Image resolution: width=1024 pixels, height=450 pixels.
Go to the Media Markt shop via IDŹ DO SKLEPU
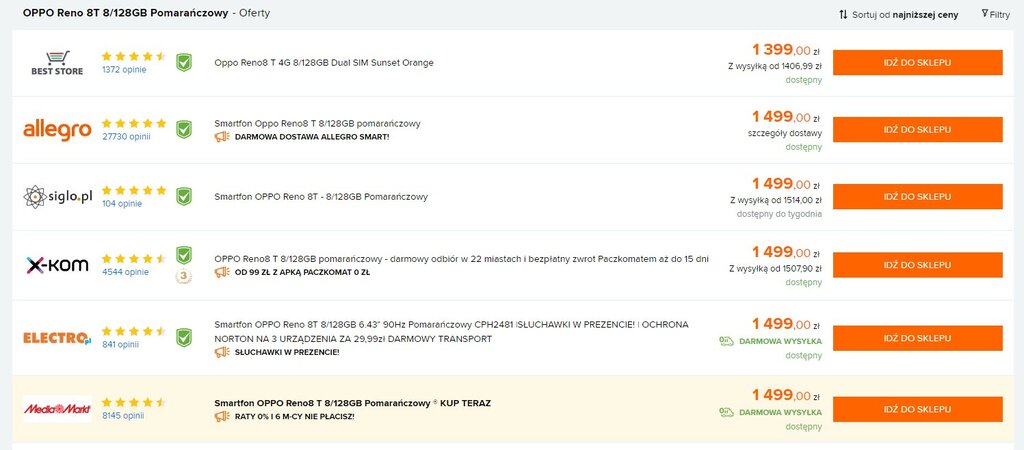point(918,409)
